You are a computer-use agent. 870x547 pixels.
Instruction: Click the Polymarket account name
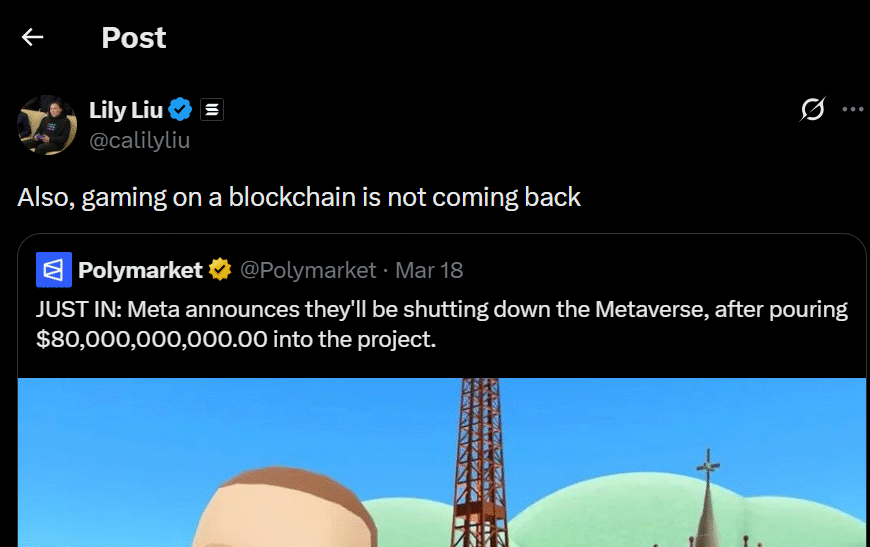coord(140,270)
